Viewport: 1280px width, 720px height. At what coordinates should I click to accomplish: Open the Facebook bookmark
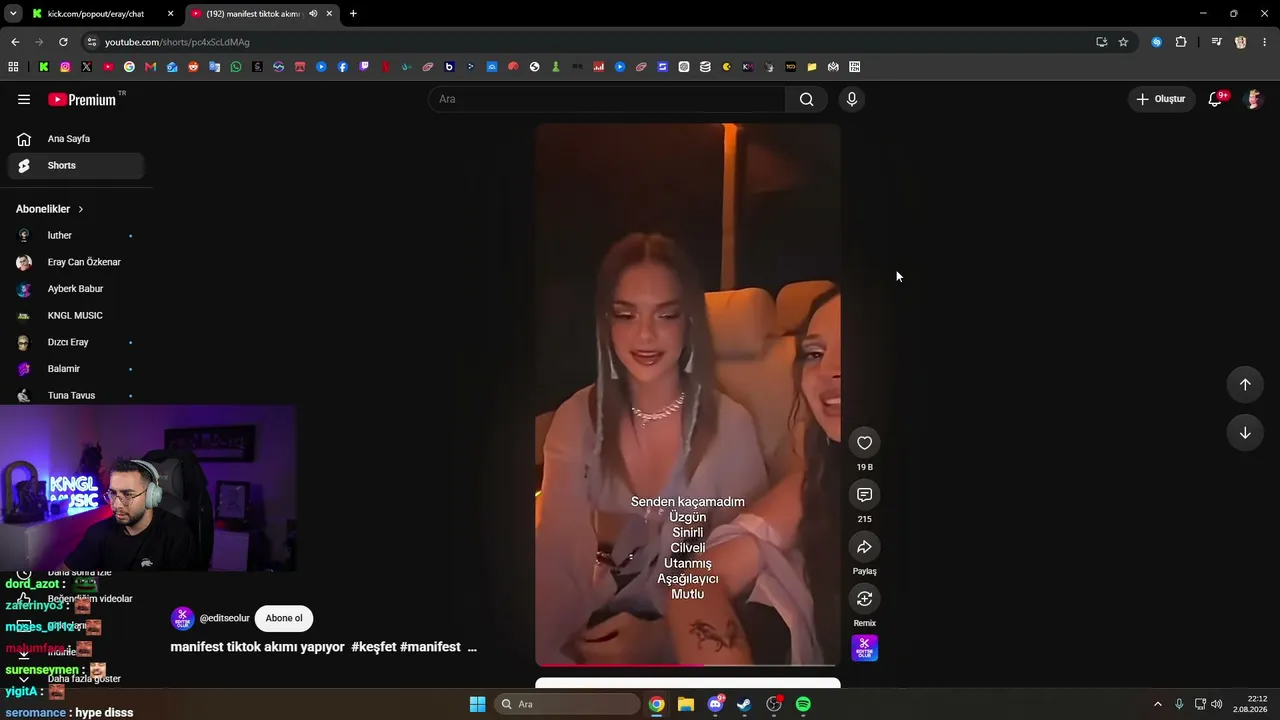point(343,67)
